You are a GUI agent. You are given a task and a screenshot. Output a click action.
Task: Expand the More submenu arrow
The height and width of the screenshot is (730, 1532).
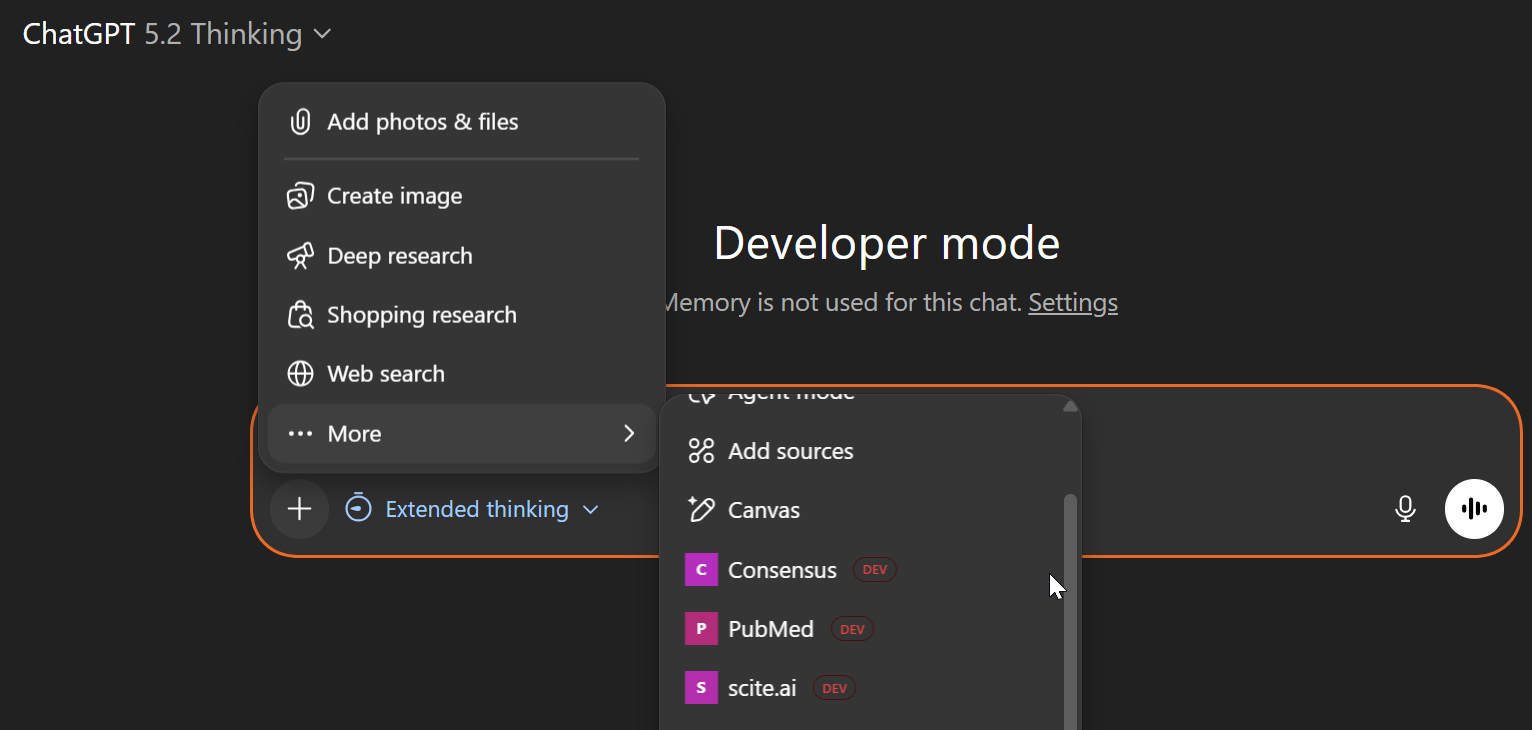click(x=629, y=433)
